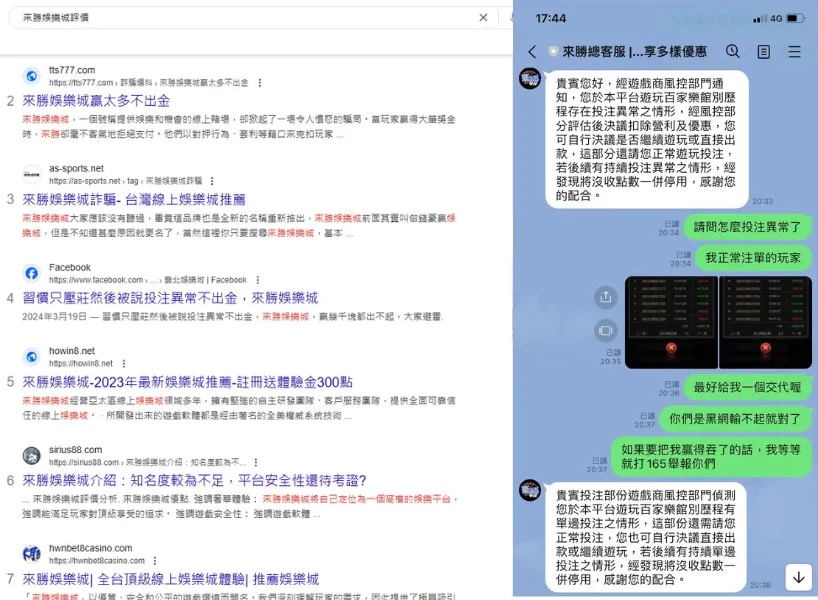Open the tts777.com result menu dots

click(x=259, y=82)
